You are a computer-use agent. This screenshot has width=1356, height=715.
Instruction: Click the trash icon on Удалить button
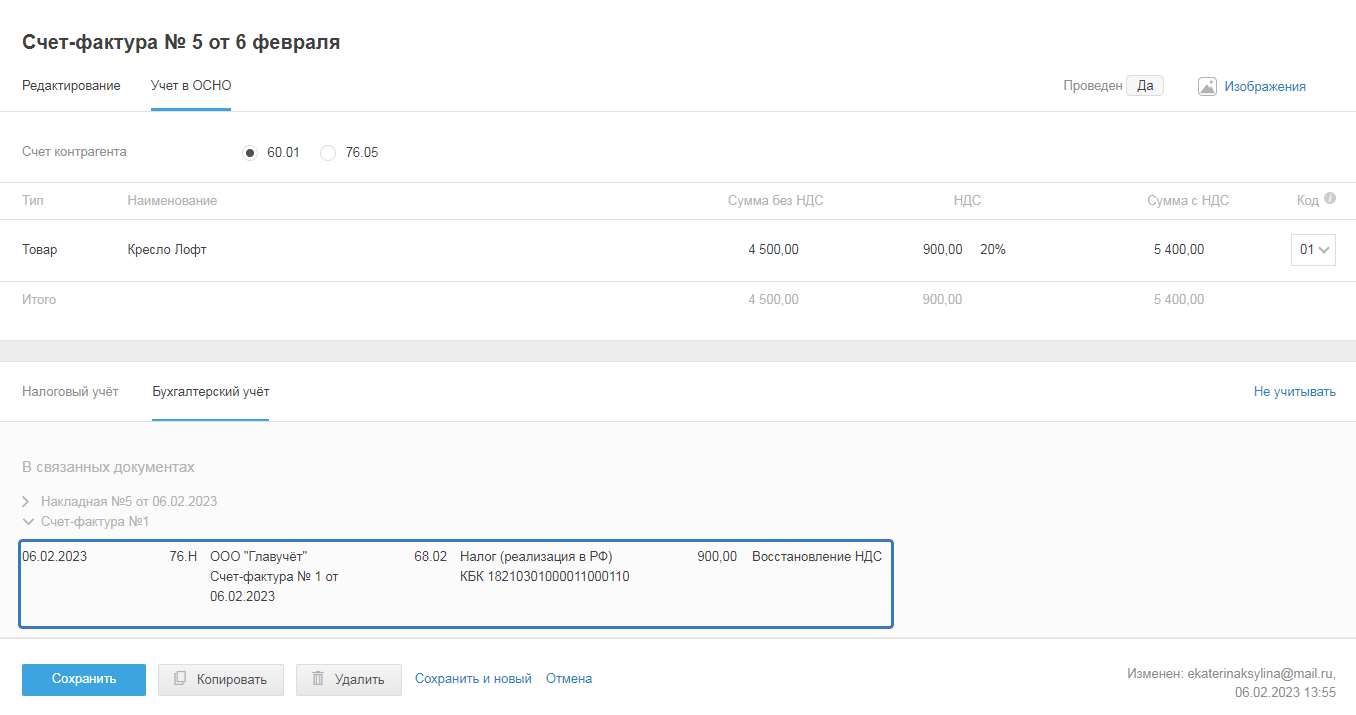coord(318,679)
